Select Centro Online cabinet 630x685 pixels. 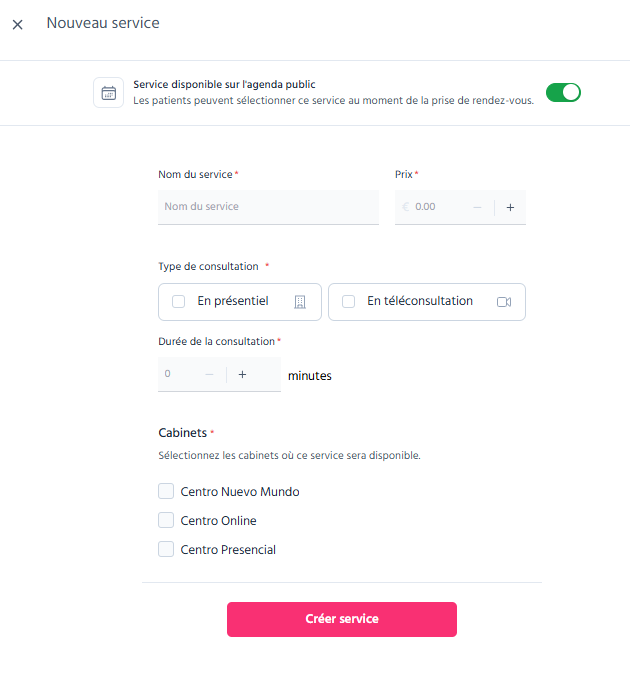166,520
